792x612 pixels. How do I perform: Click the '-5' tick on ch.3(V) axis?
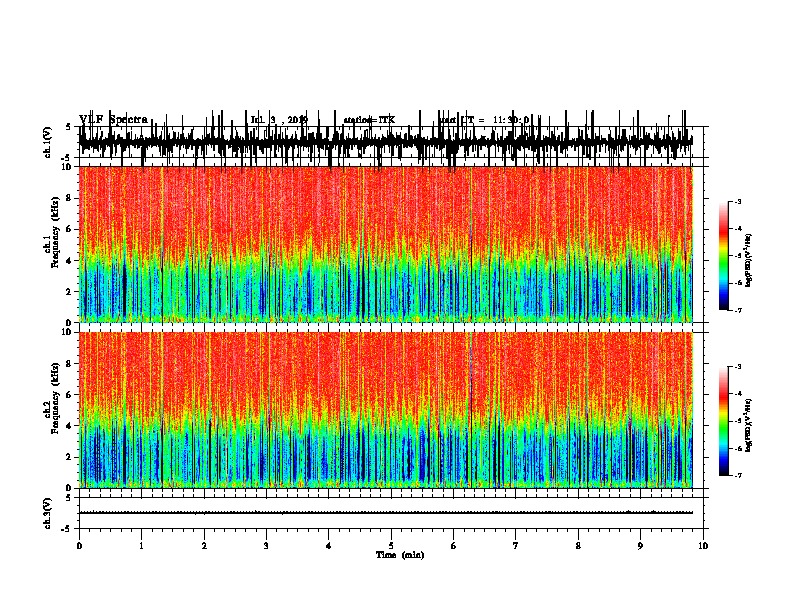pos(68,529)
